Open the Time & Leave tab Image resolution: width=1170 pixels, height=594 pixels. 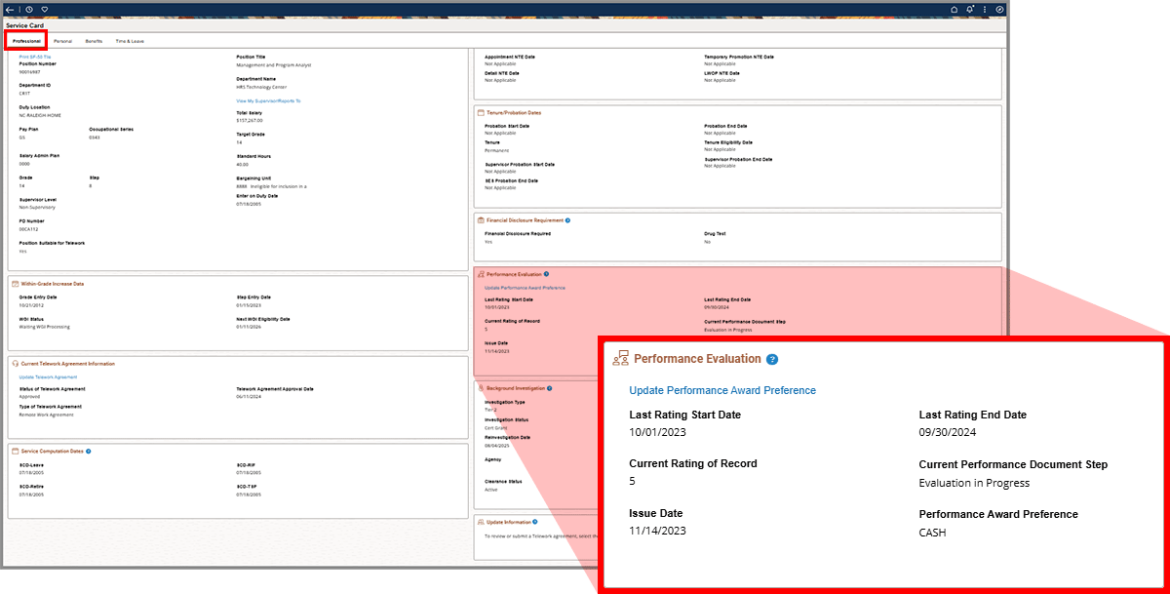(x=131, y=41)
